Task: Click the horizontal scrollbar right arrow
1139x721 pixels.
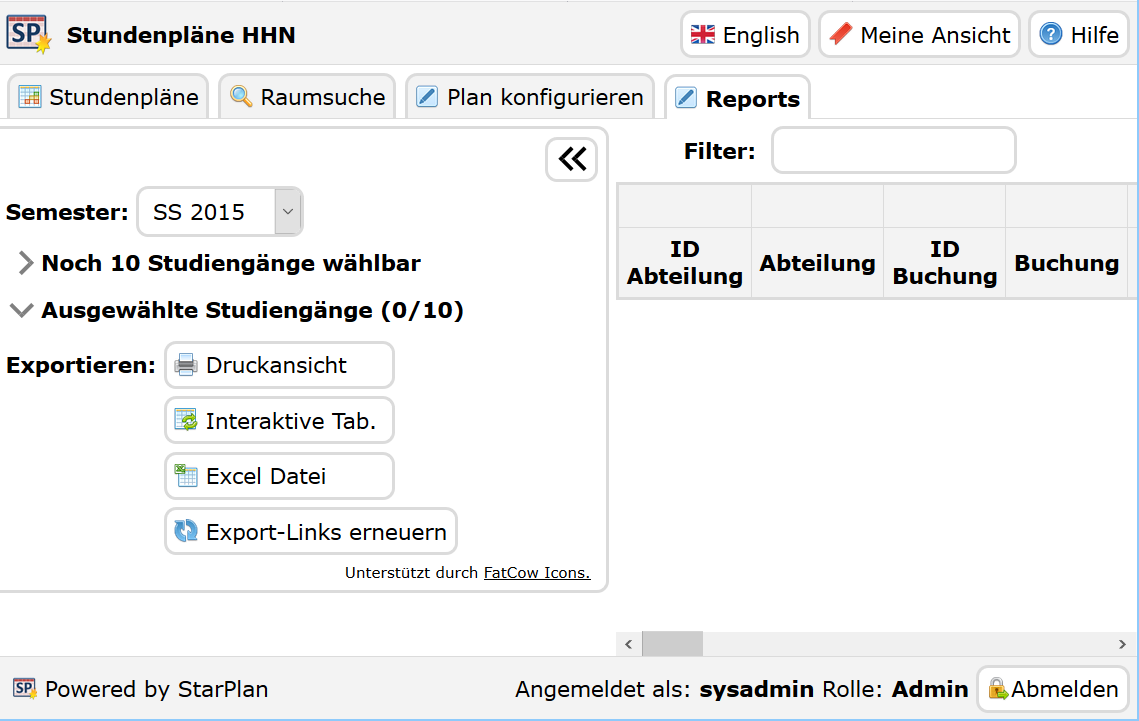Action: [1123, 644]
